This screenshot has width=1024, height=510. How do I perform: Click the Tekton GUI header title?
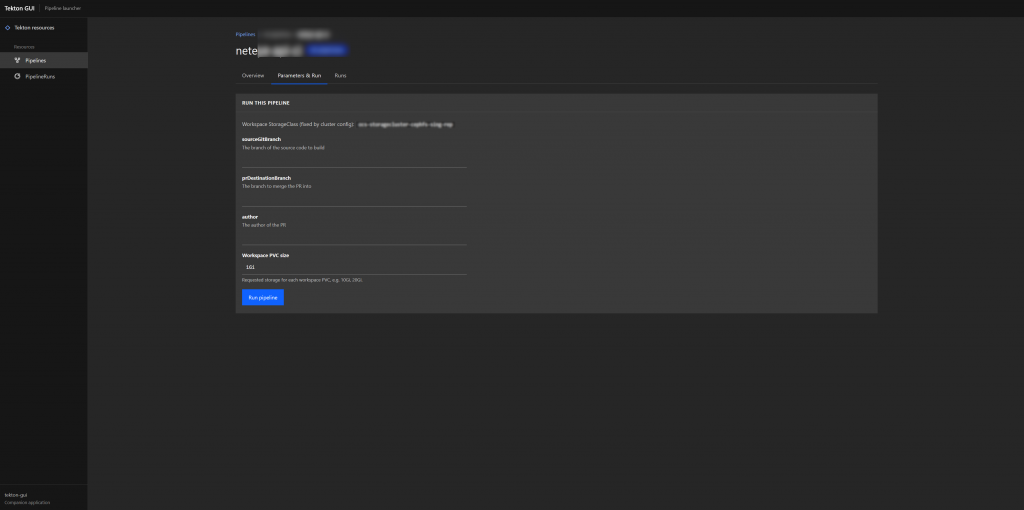tap(19, 8)
